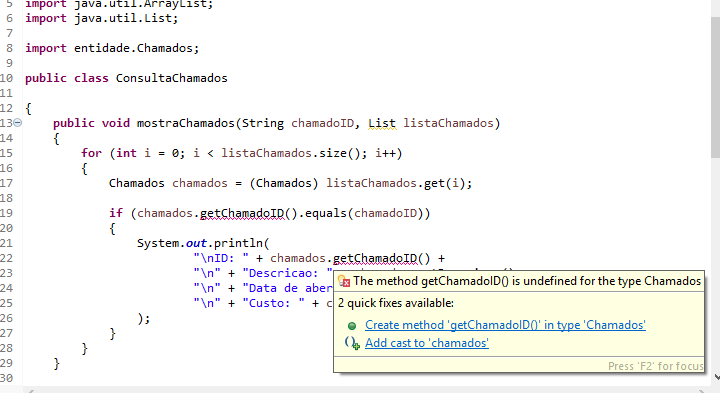Click '(Chamados)' cast on line 17

[283, 183]
